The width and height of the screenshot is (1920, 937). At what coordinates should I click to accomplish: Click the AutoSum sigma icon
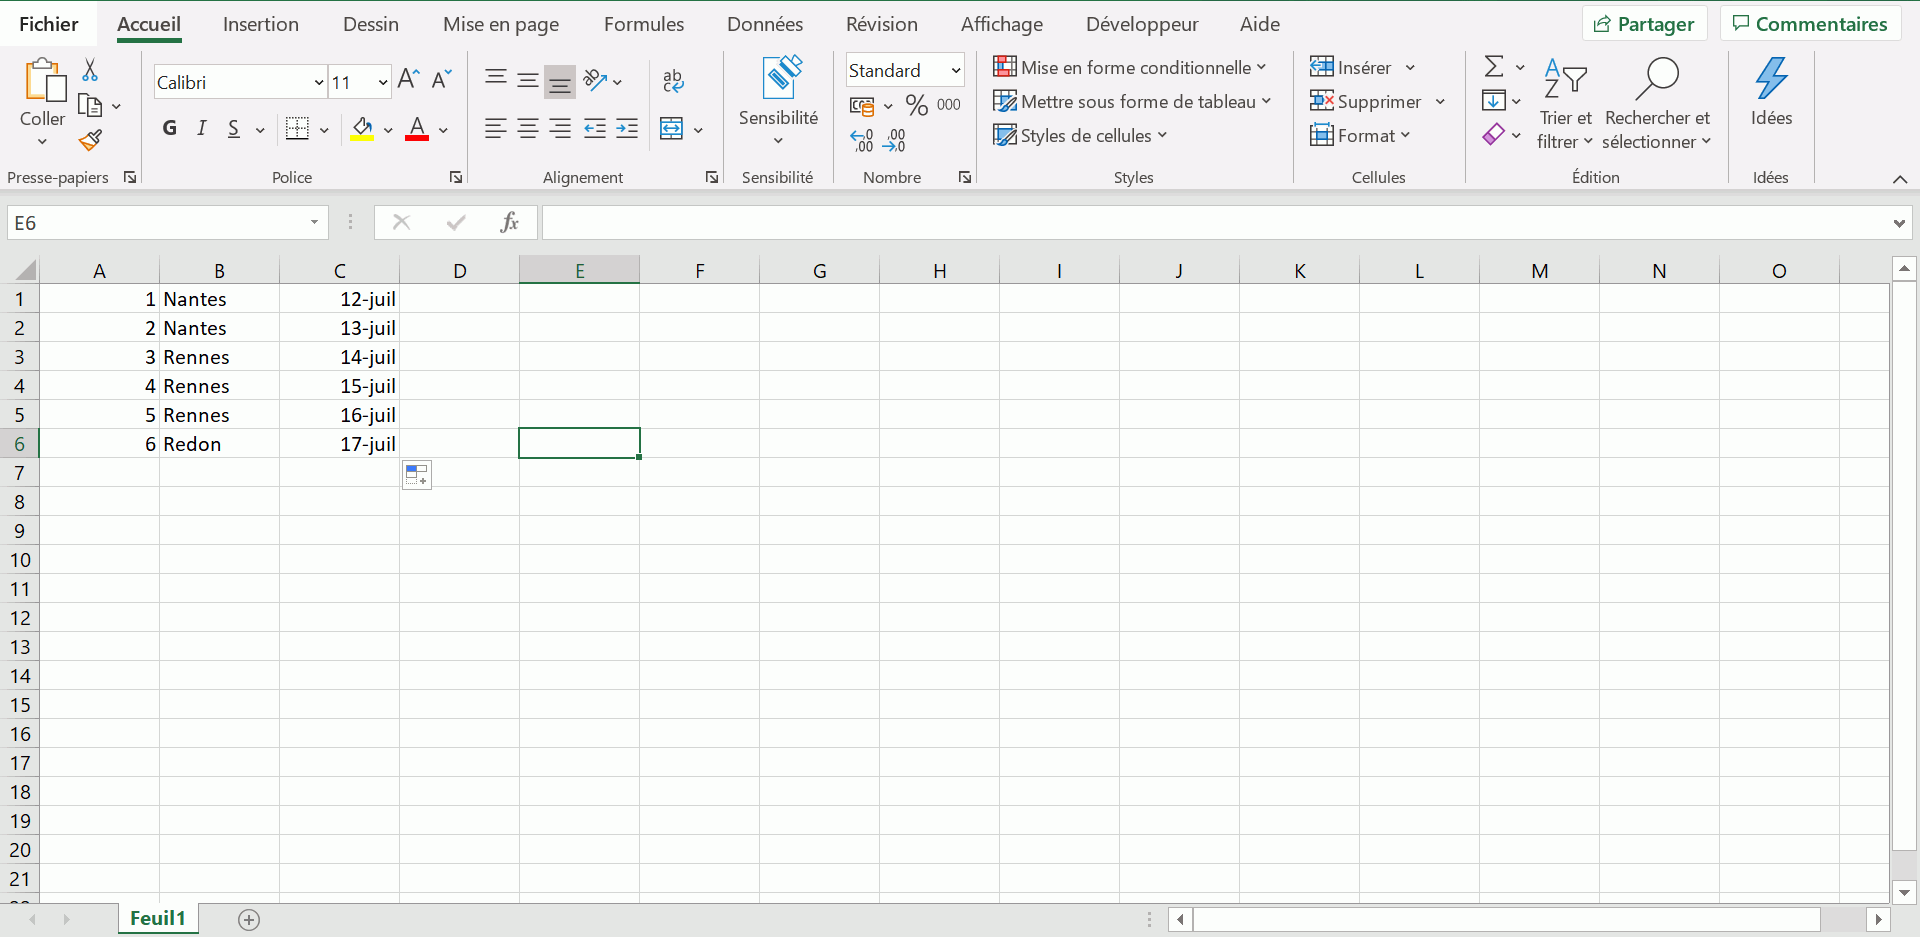[1493, 67]
